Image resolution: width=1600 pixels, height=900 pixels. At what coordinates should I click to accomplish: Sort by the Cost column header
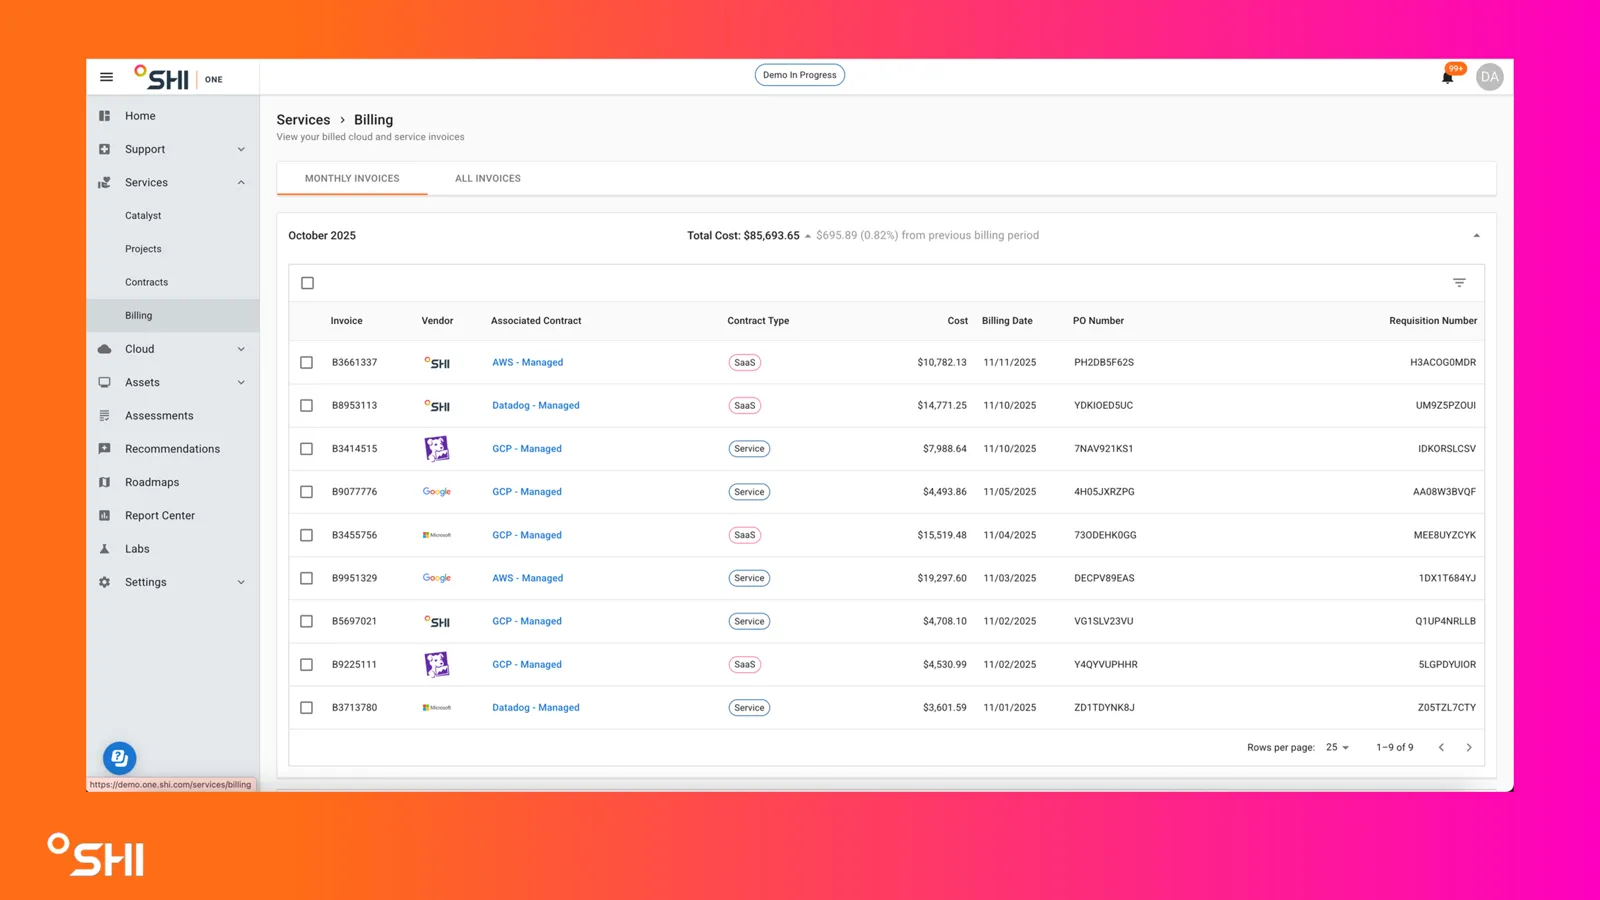pyautogui.click(x=957, y=321)
